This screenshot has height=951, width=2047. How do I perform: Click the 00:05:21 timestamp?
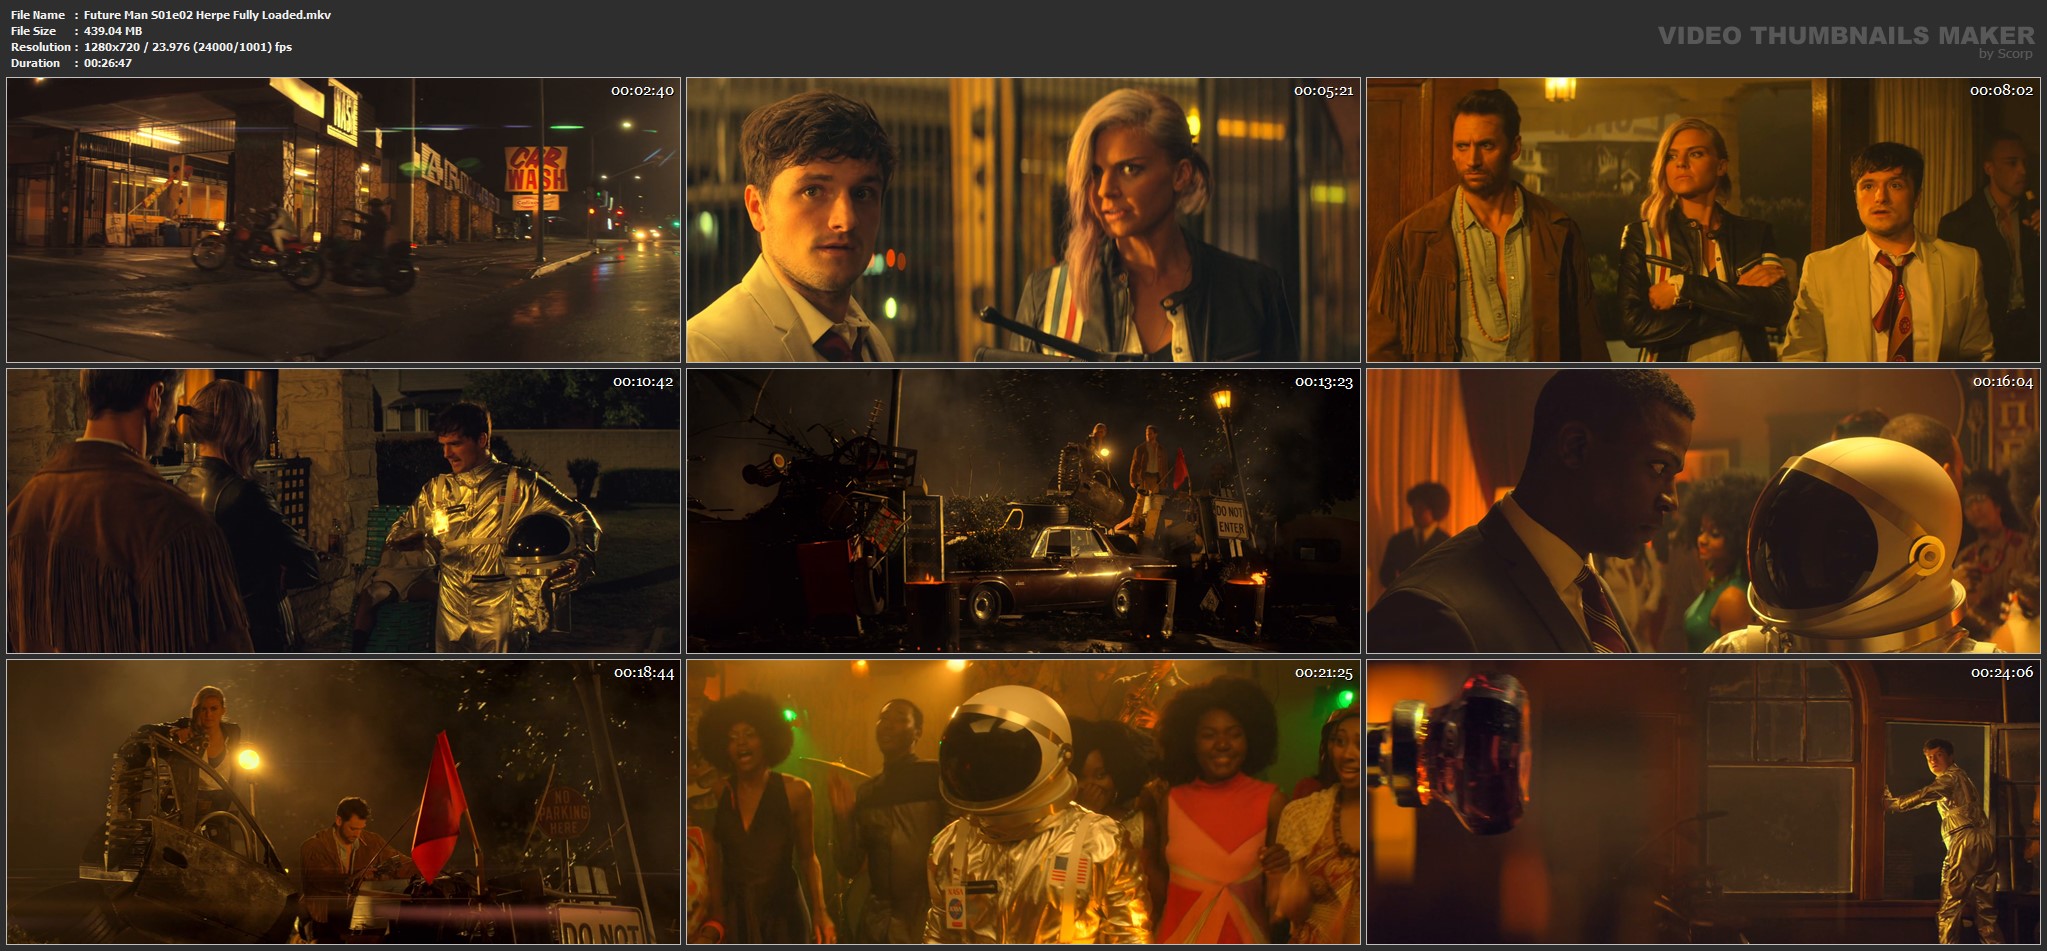coord(1323,91)
